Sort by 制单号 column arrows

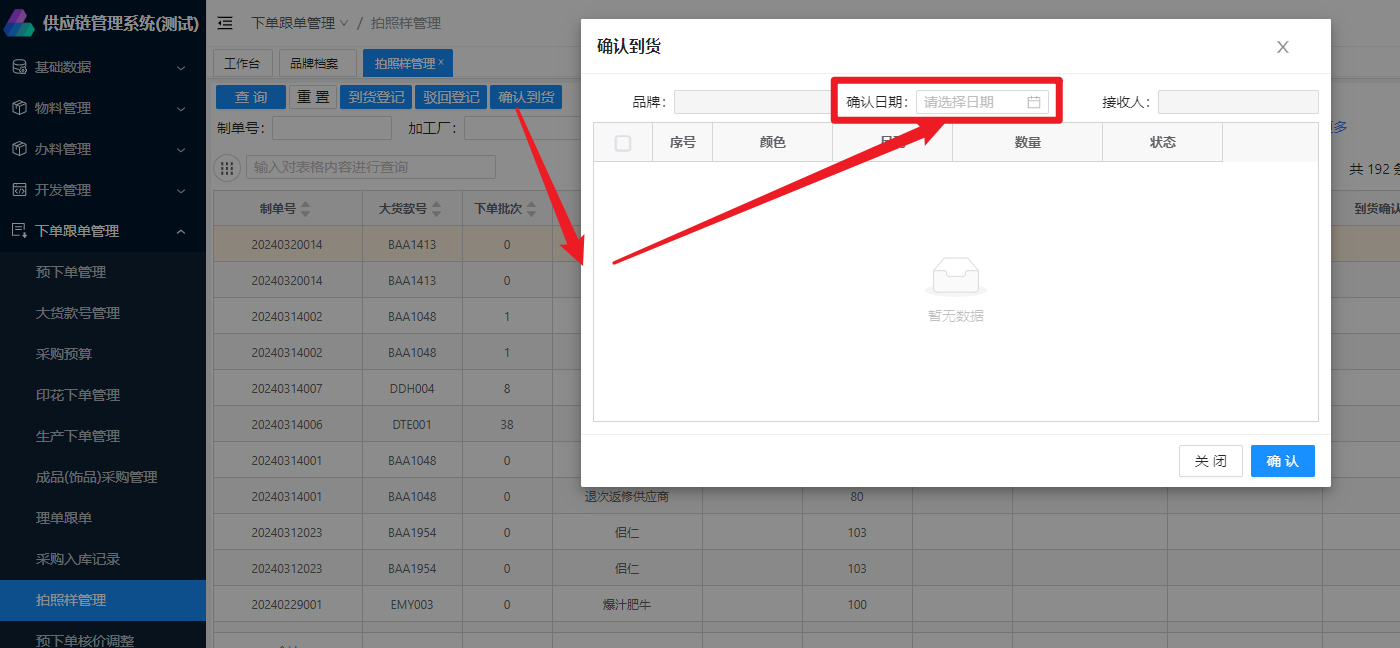pyautogui.click(x=306, y=209)
